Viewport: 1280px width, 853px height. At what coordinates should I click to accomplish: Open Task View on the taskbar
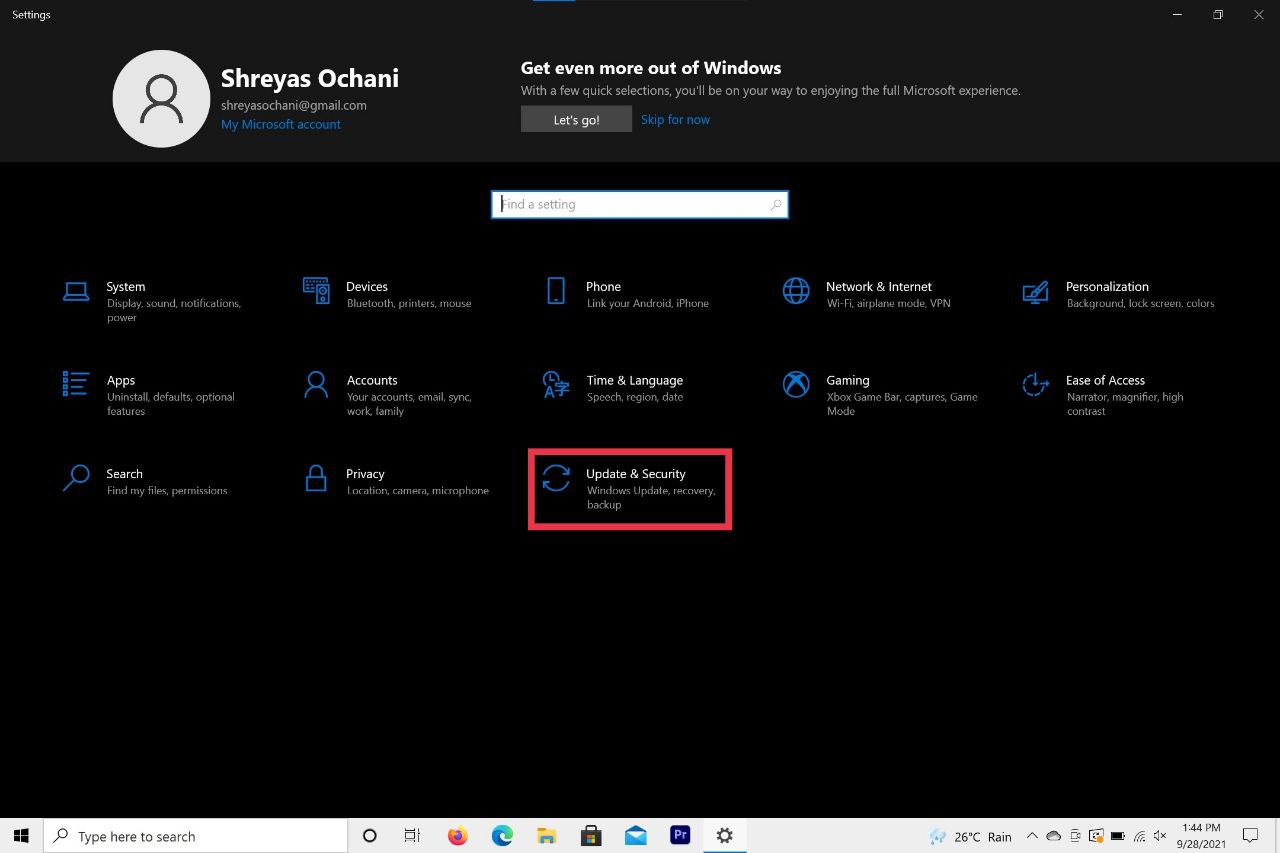412,836
